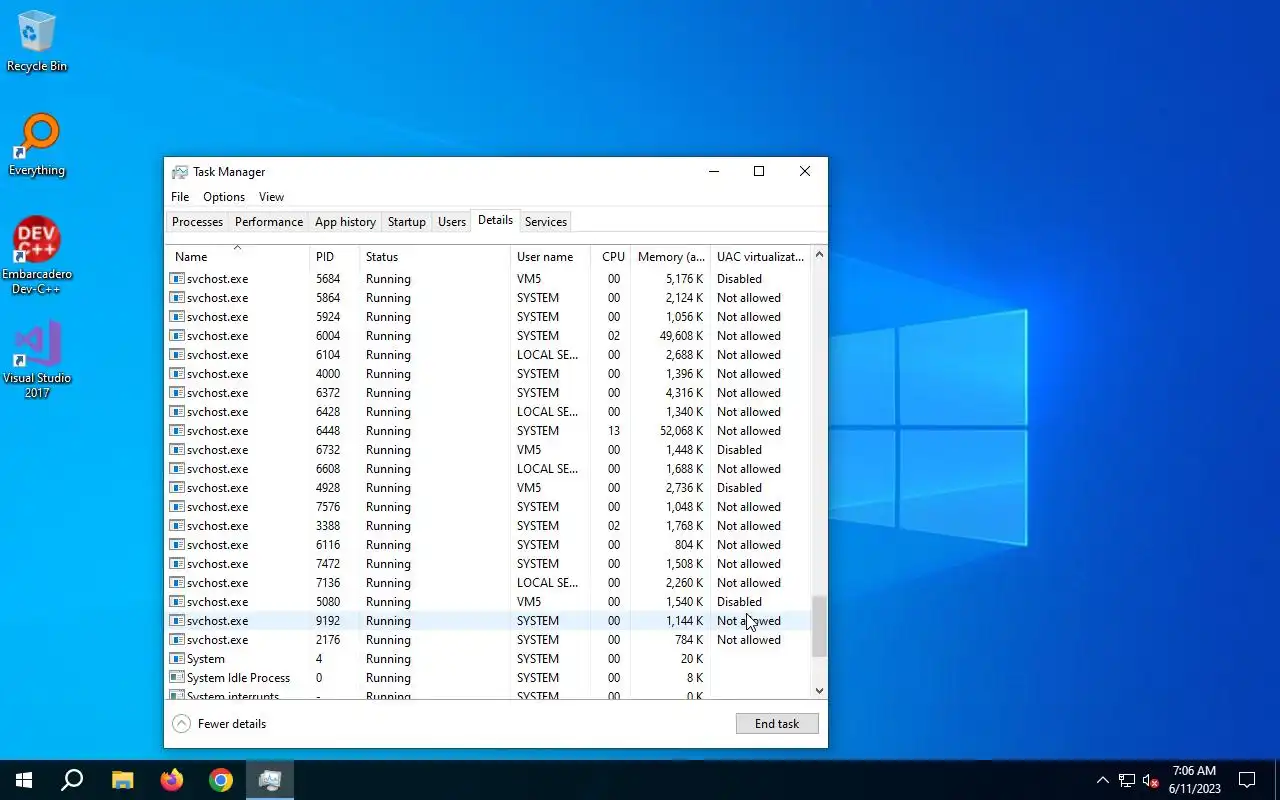The image size is (1280, 800).
Task: Open the Options menu
Action: [224, 197]
